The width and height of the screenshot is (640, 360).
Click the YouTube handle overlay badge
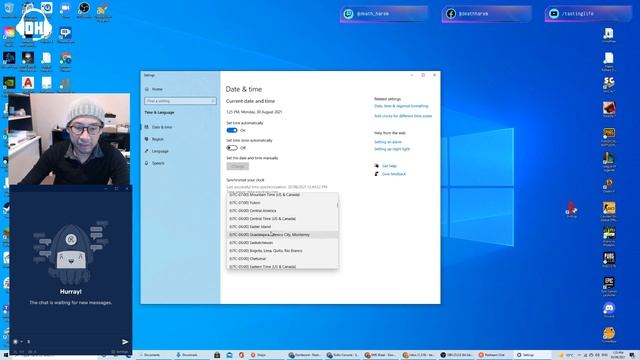coord(589,13)
